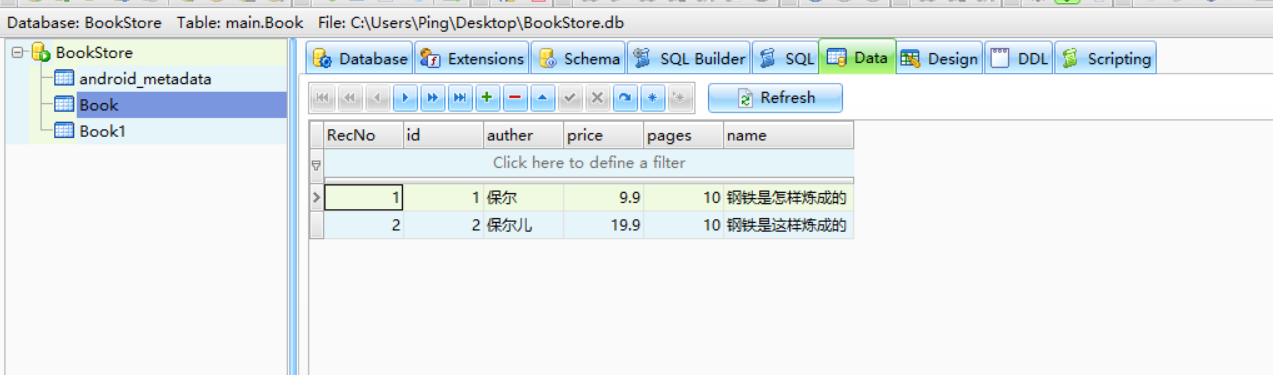1273x375 pixels.
Task: Click next record navigator arrow
Action: pos(405,98)
